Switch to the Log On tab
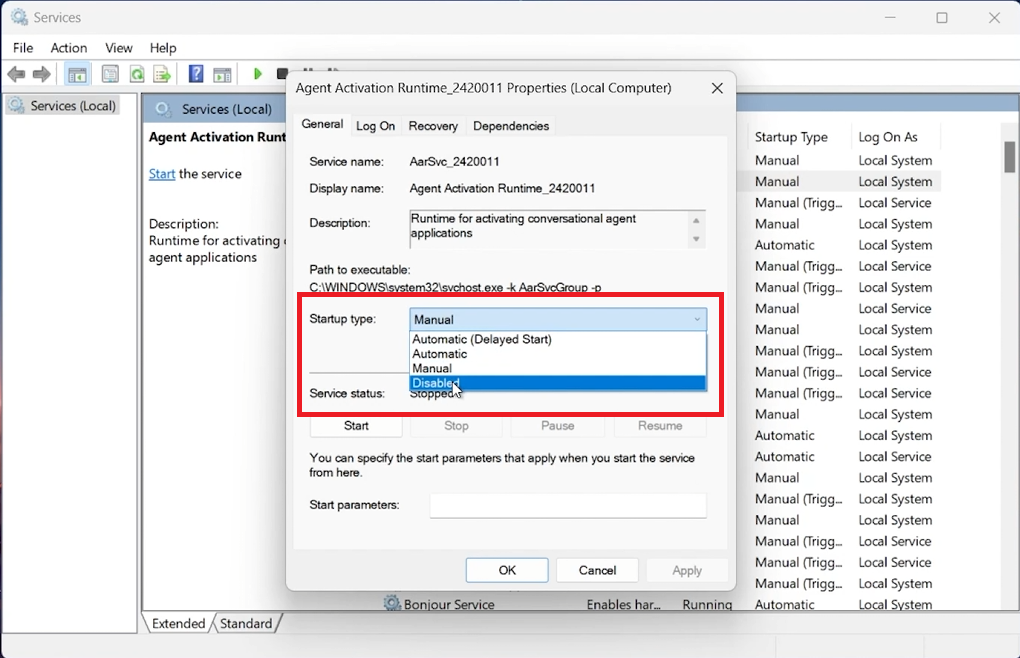1020x658 pixels. coord(375,126)
